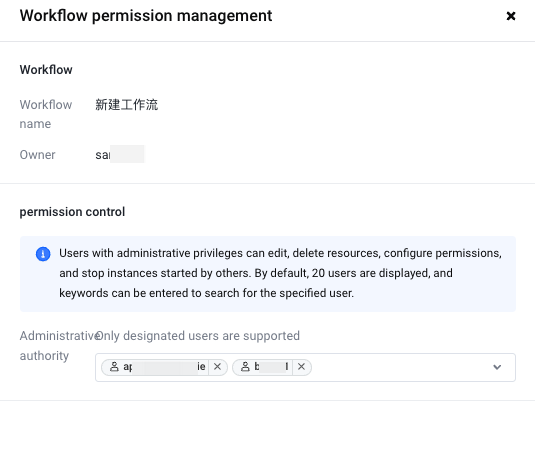Click the person icon in the second user tag
Screen dimensions: 535x468
pyautogui.click(x=245, y=367)
